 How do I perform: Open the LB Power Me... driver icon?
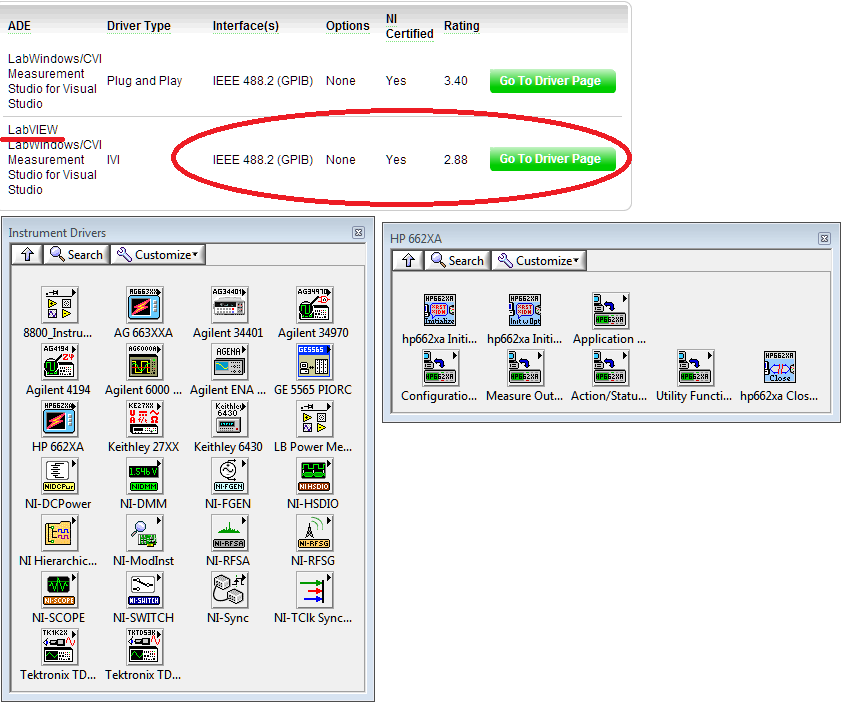point(314,419)
